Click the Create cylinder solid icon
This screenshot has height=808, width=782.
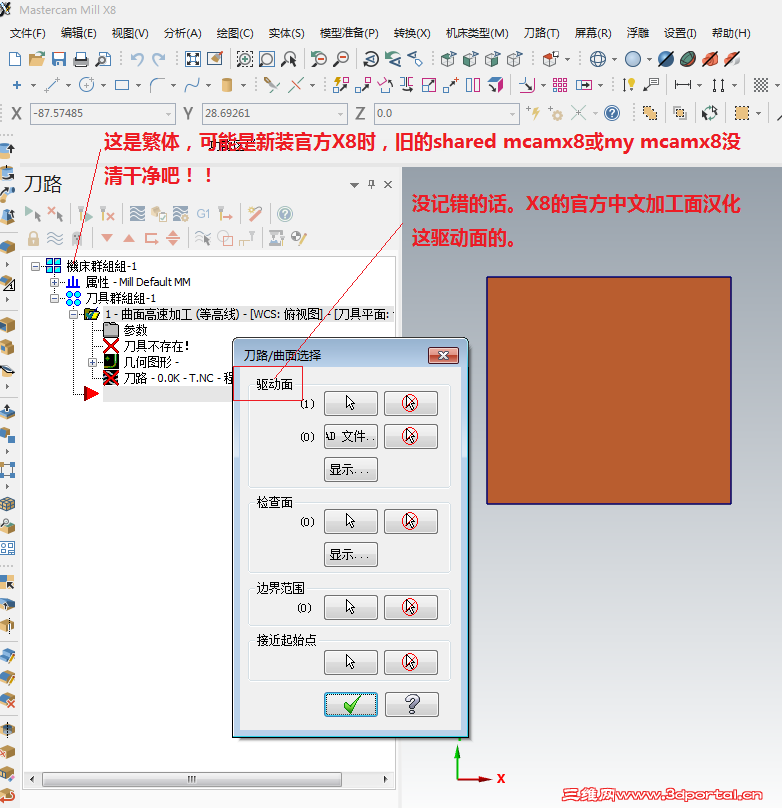227,85
